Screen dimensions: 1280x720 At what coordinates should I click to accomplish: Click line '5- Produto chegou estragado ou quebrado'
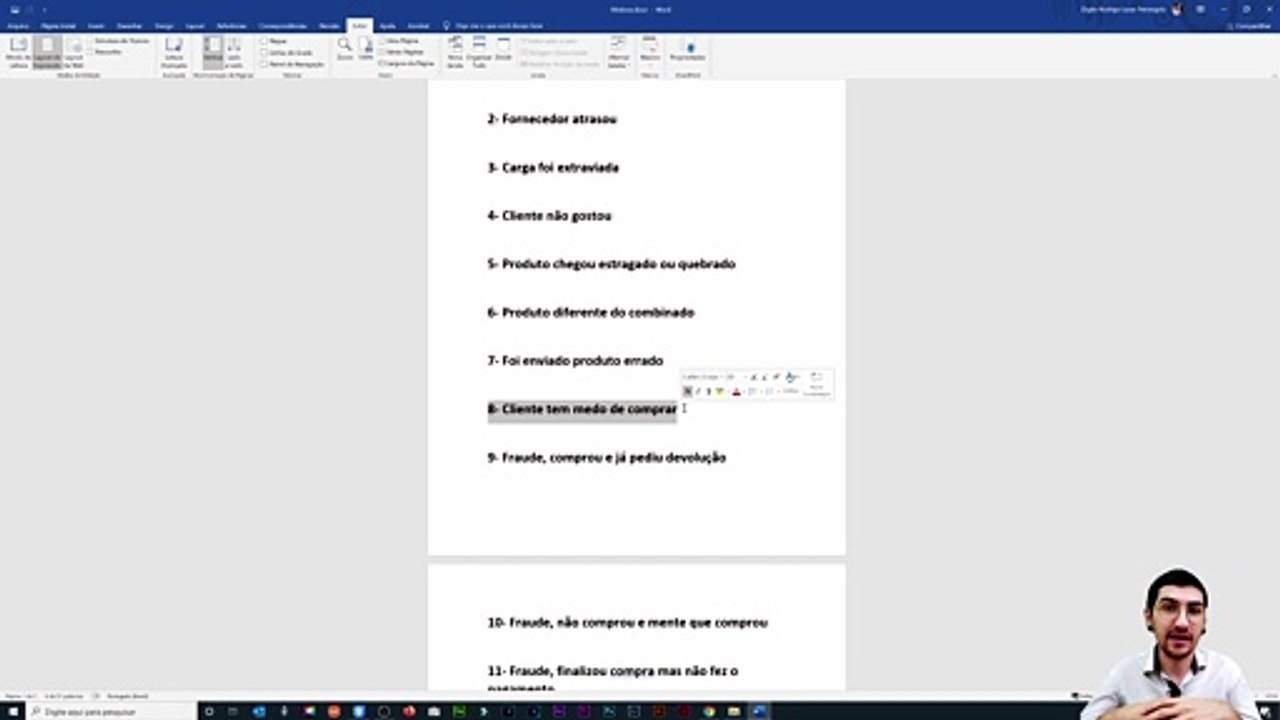611,264
